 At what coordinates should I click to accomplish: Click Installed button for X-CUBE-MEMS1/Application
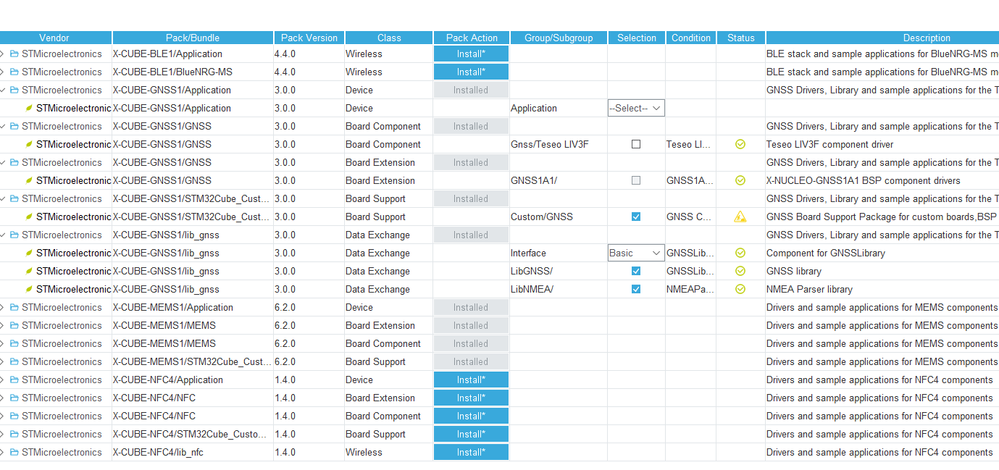pyautogui.click(x=471, y=308)
